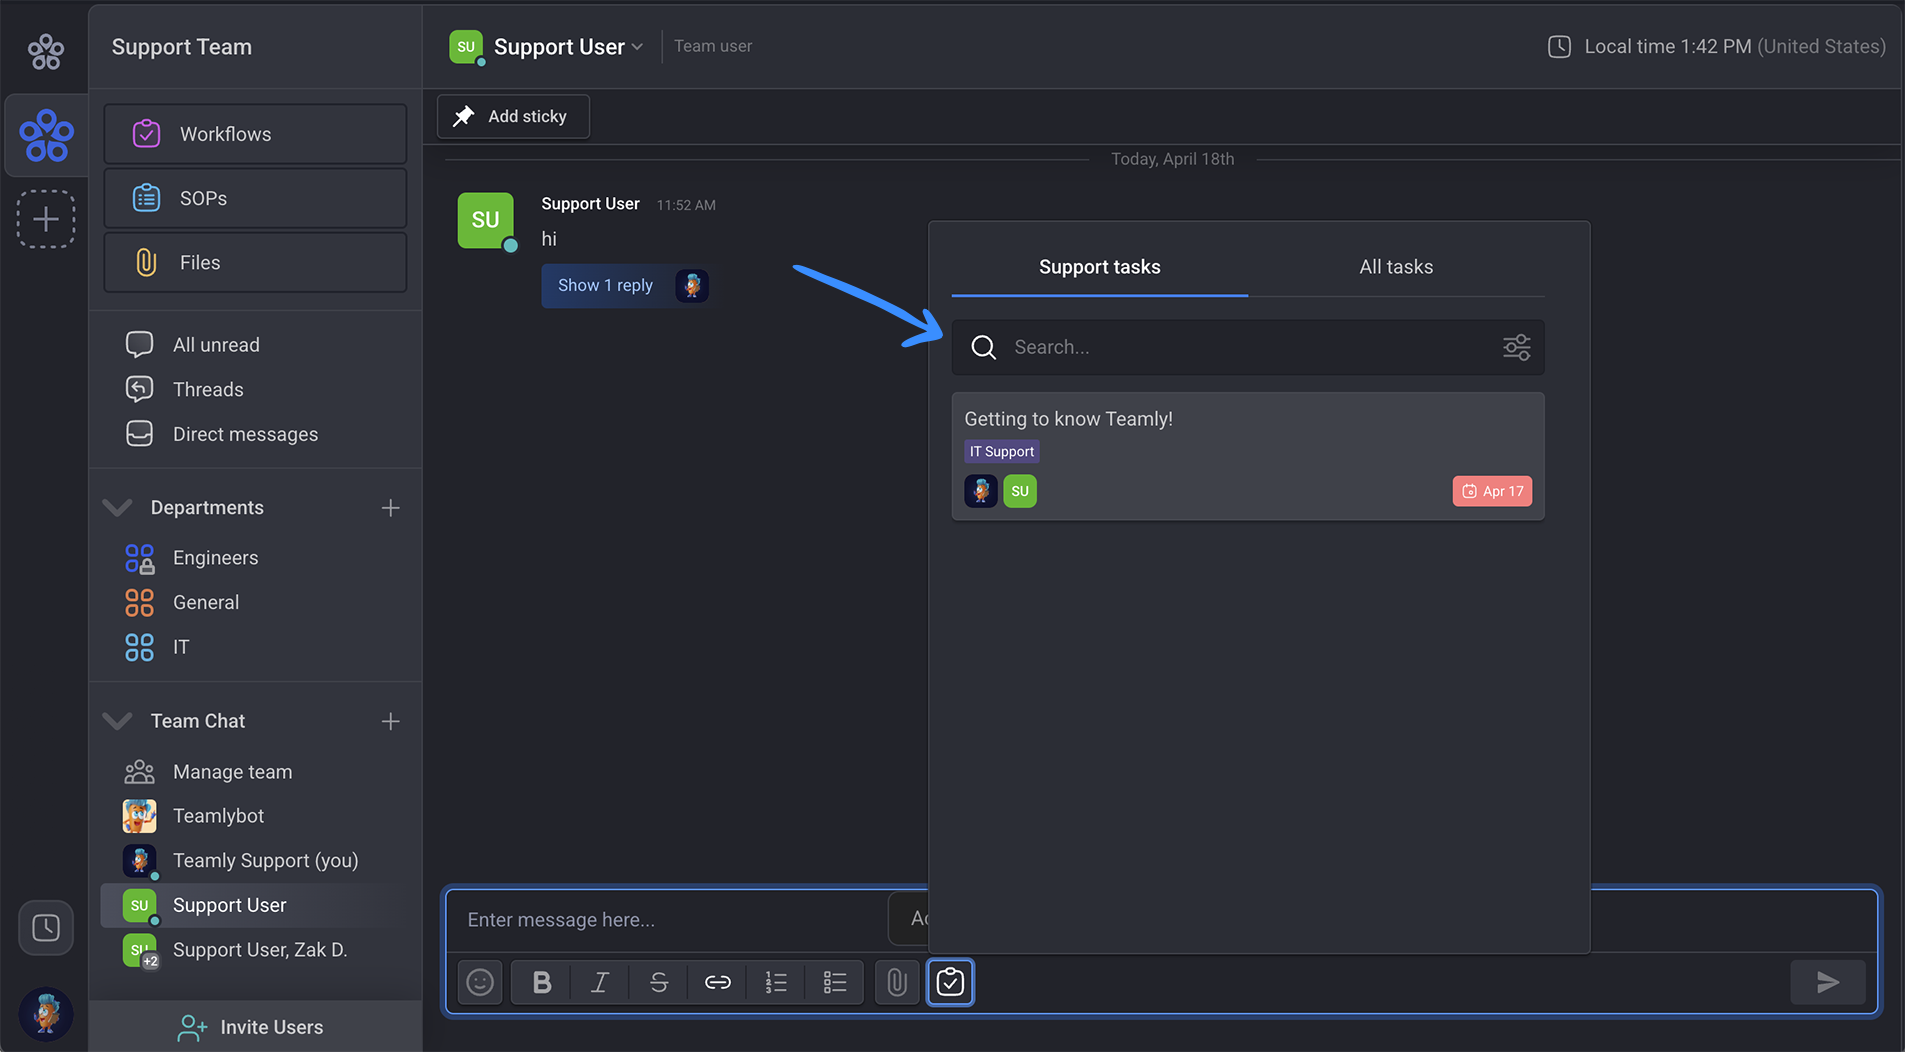Open the task filter sliders icon
The width and height of the screenshot is (1905, 1052).
click(x=1516, y=347)
